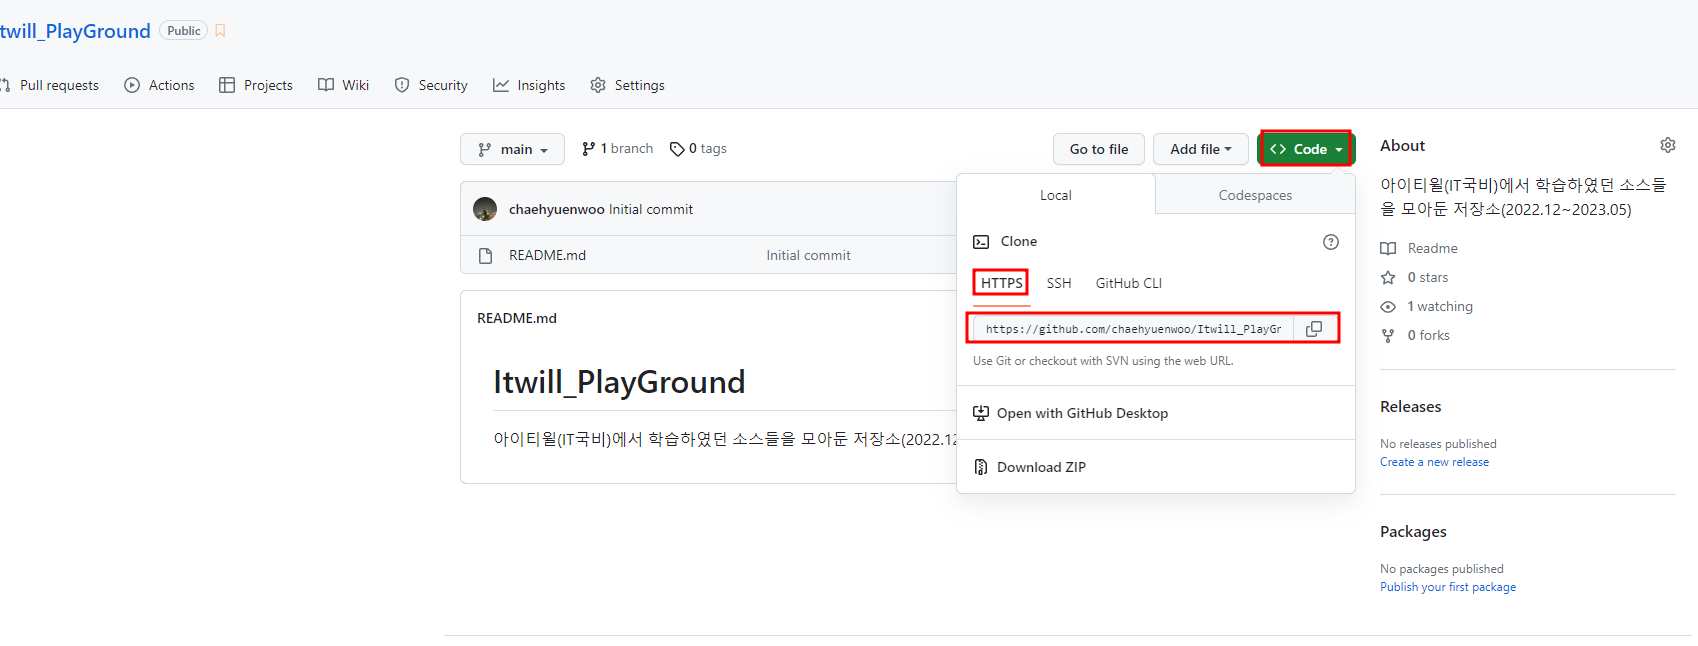The height and width of the screenshot is (646, 1698).
Task: Click the 1 branch link
Action: pyautogui.click(x=617, y=148)
